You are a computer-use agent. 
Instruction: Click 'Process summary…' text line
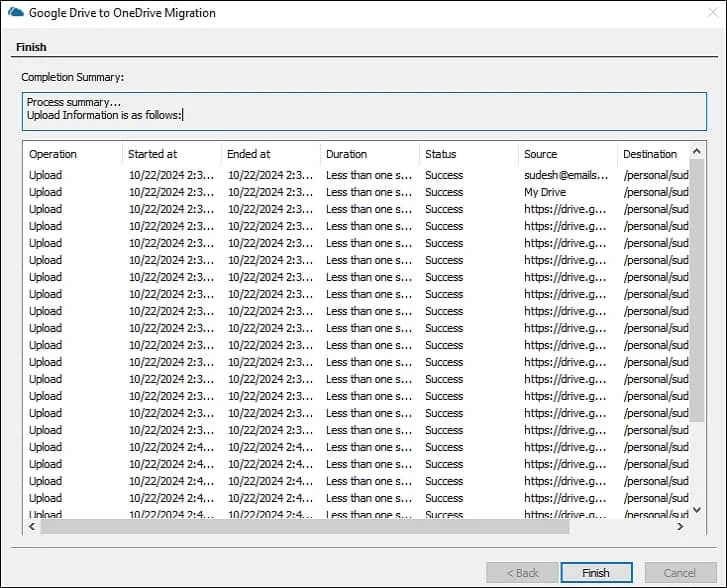(73, 102)
